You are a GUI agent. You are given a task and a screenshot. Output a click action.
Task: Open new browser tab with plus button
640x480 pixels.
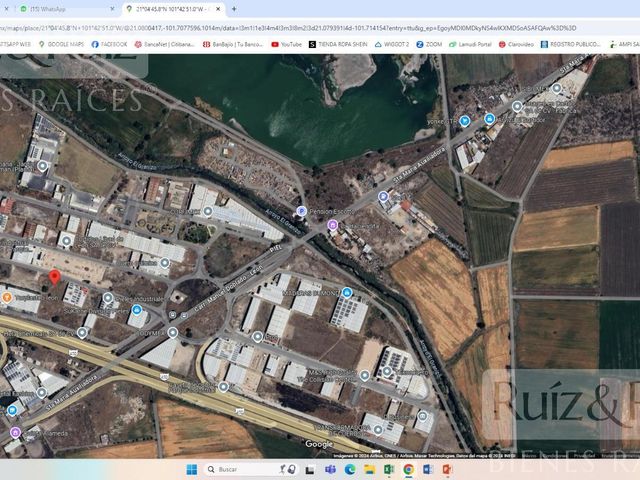[x=234, y=9]
